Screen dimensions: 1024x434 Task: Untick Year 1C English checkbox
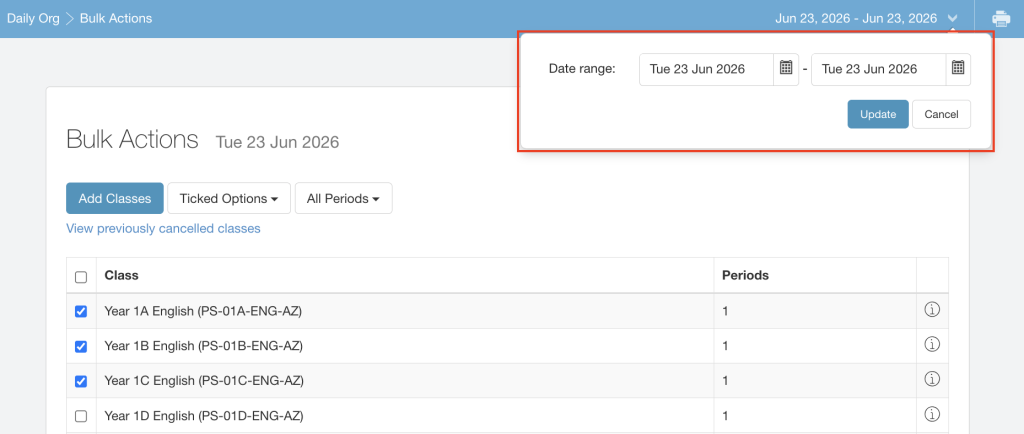tap(81, 381)
